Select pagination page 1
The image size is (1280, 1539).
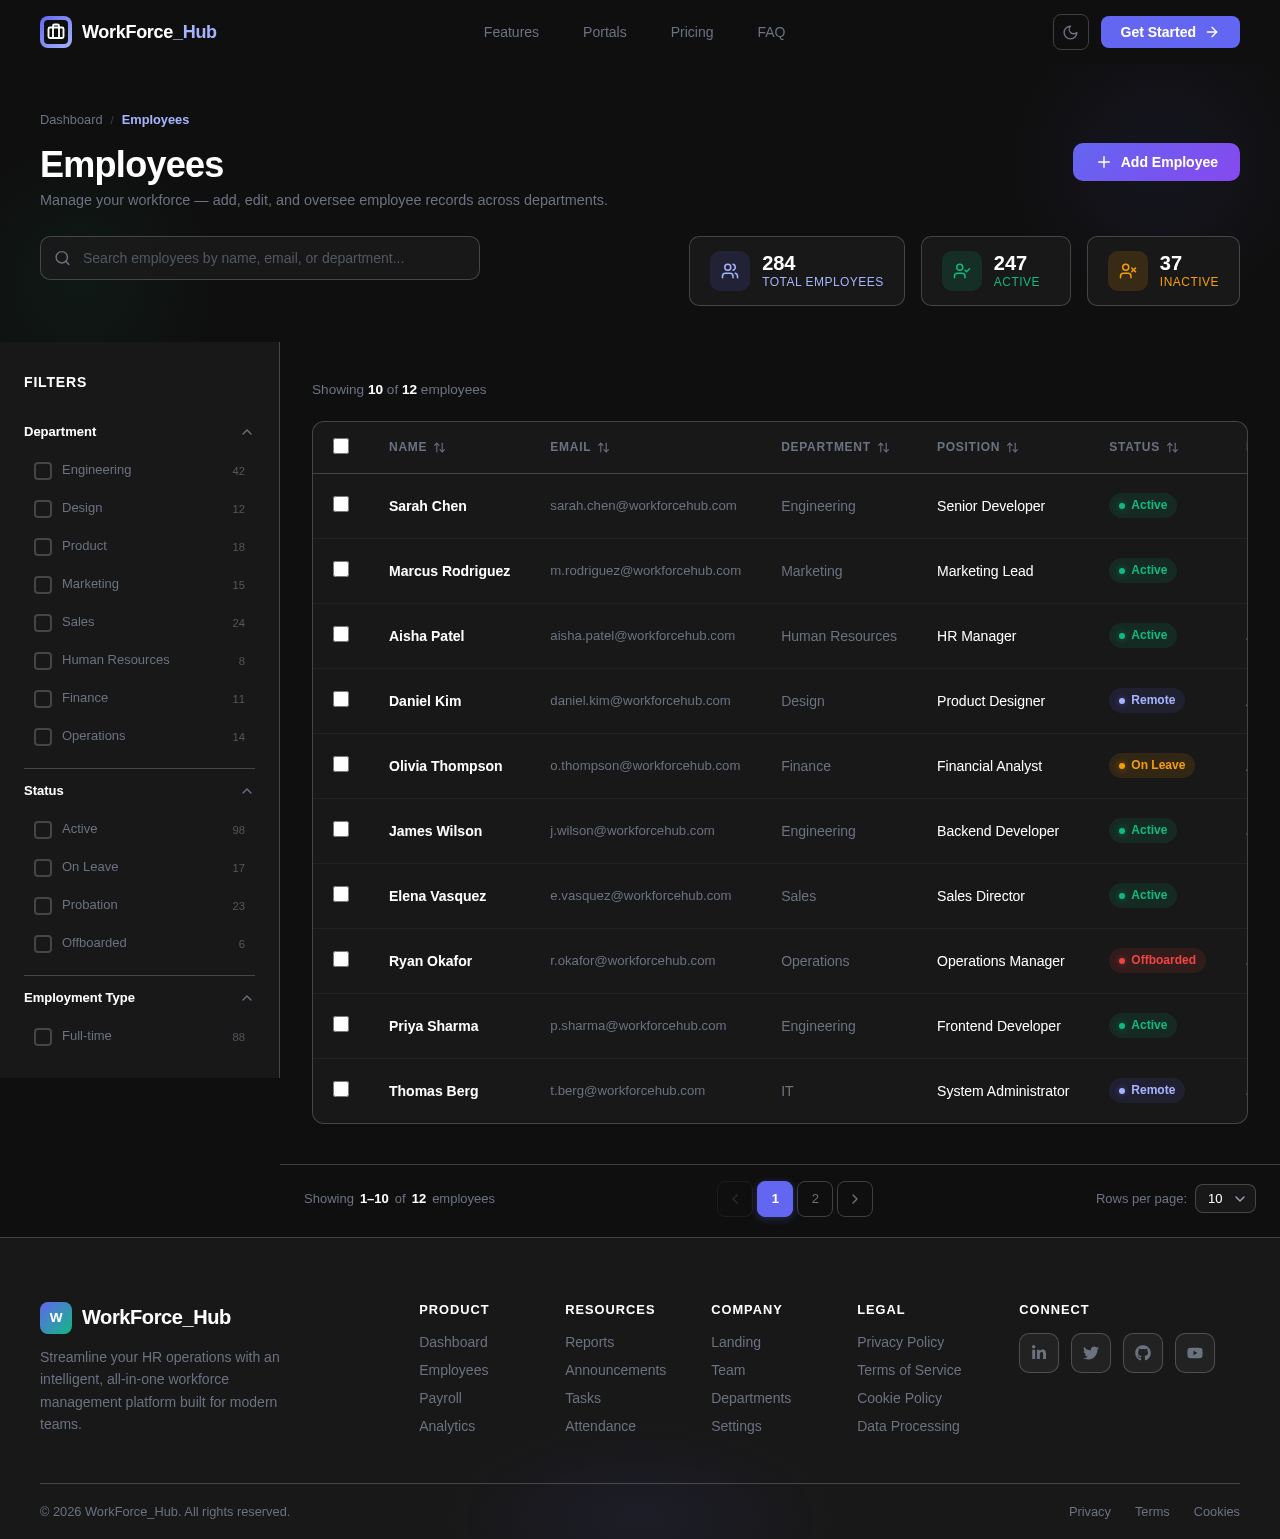point(775,1199)
